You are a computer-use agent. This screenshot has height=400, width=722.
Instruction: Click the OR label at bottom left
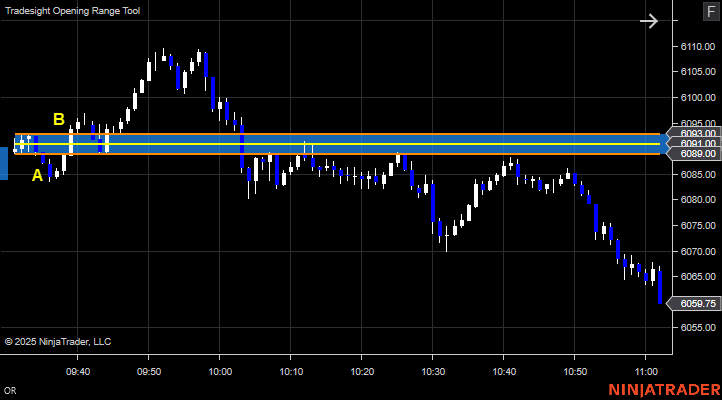pos(10,391)
